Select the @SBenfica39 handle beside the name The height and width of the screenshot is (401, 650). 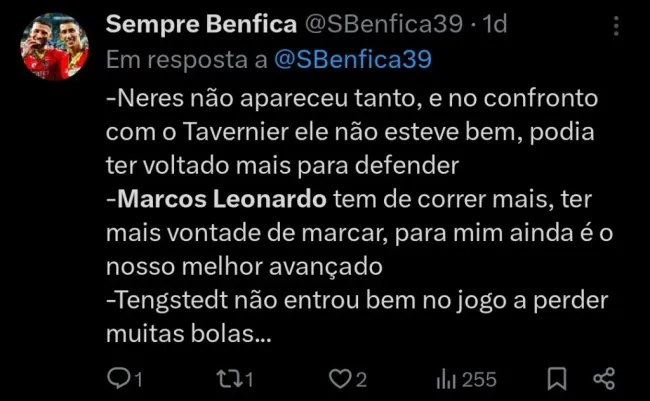[368, 24]
